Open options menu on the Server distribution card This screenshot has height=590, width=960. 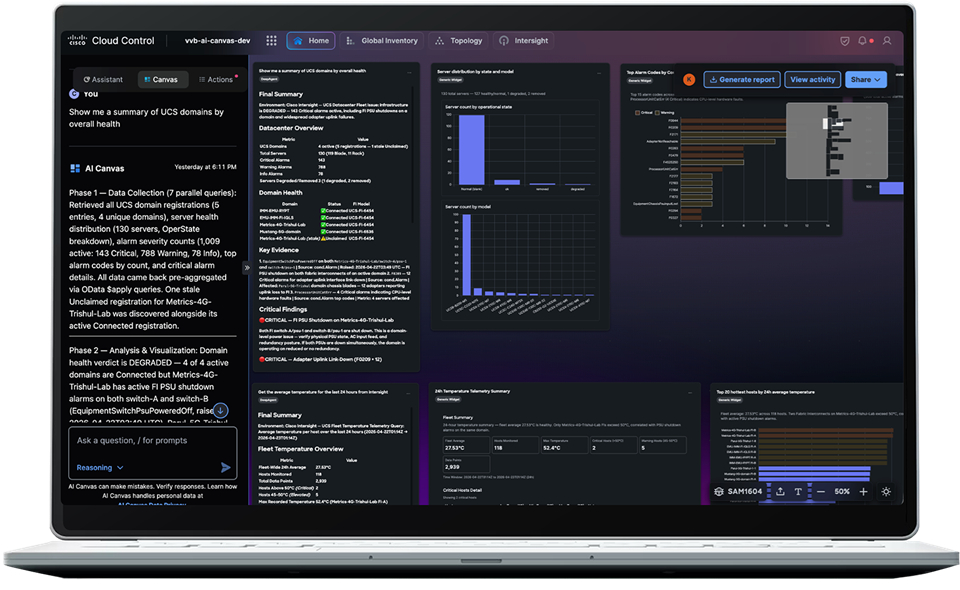(599, 73)
